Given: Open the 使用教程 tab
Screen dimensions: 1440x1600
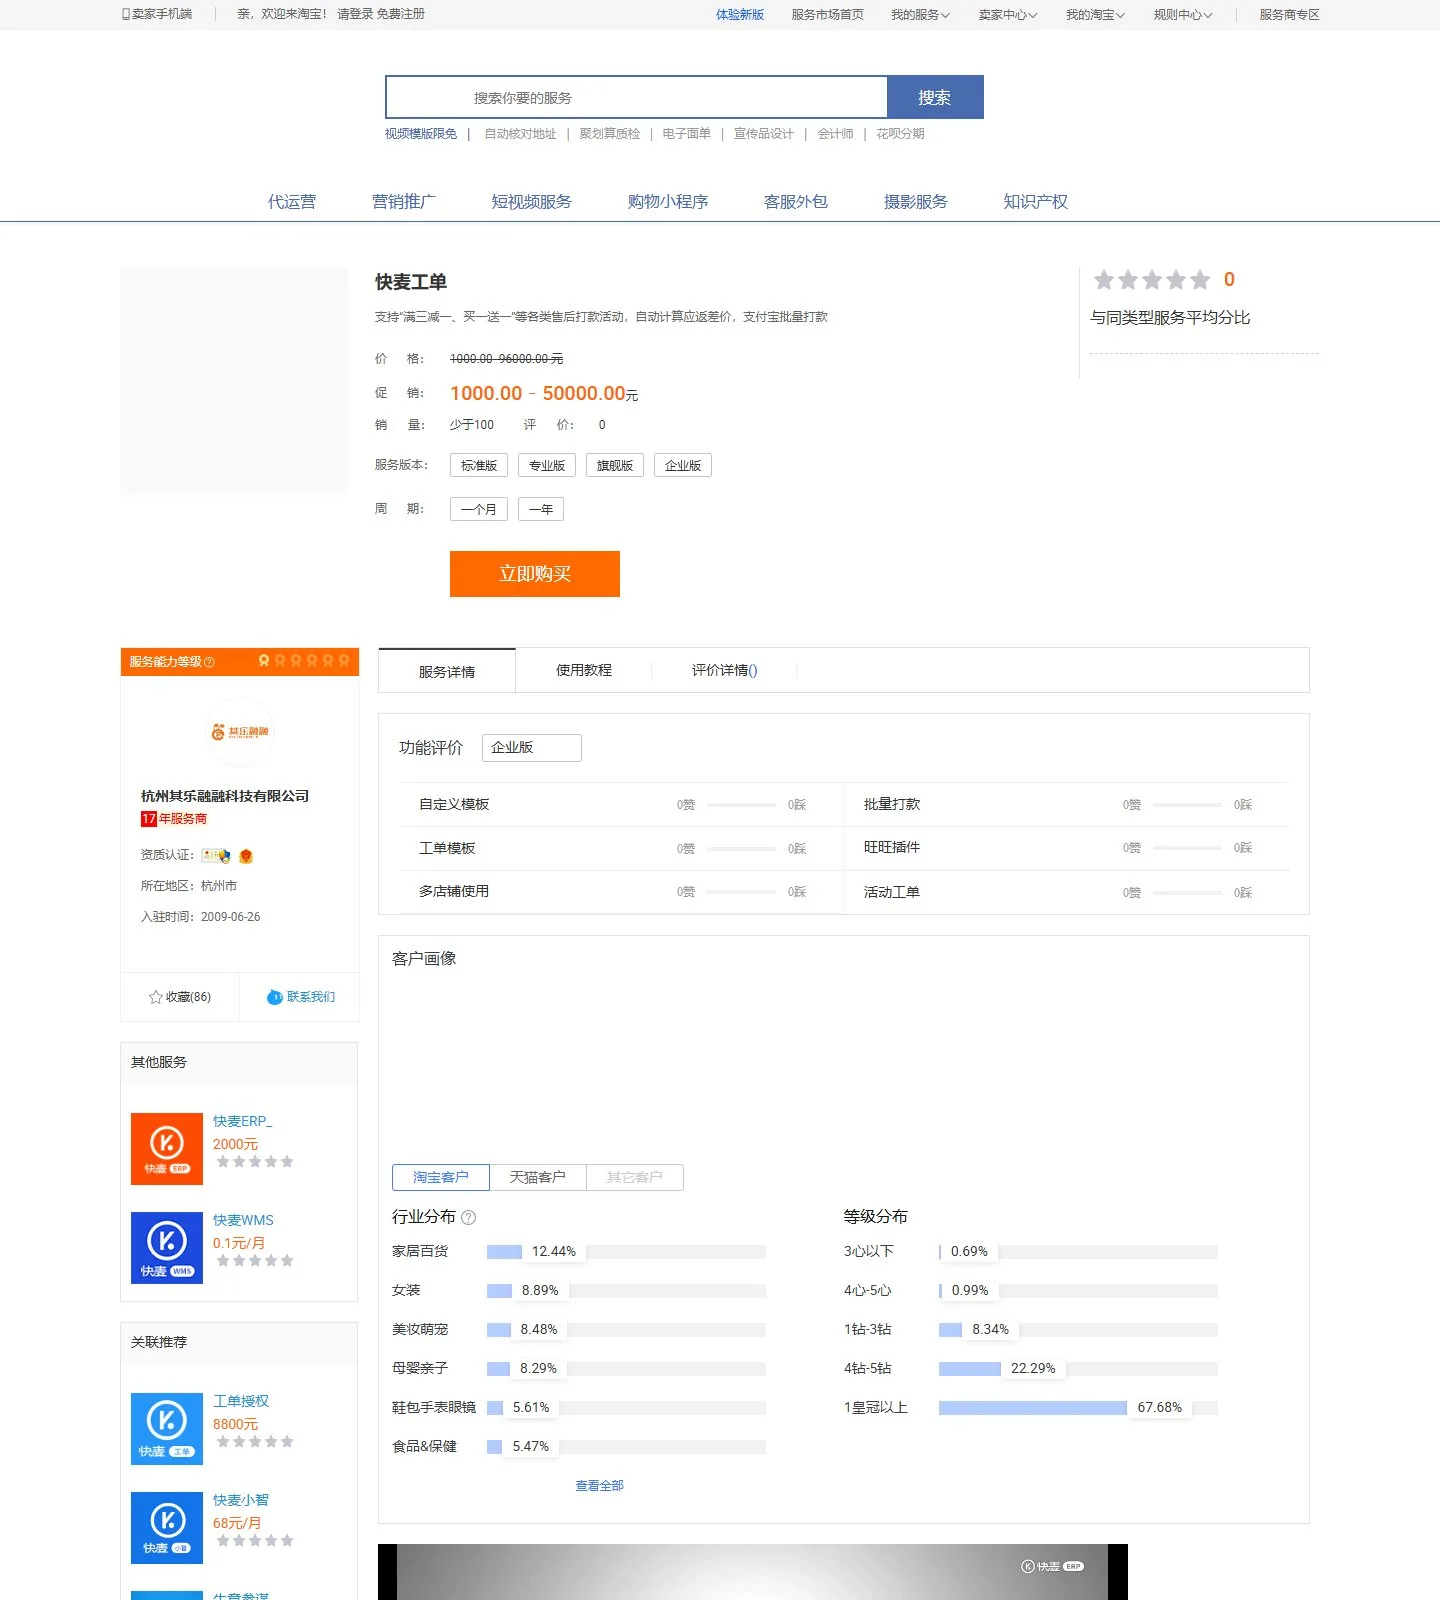Looking at the screenshot, I should click(584, 670).
